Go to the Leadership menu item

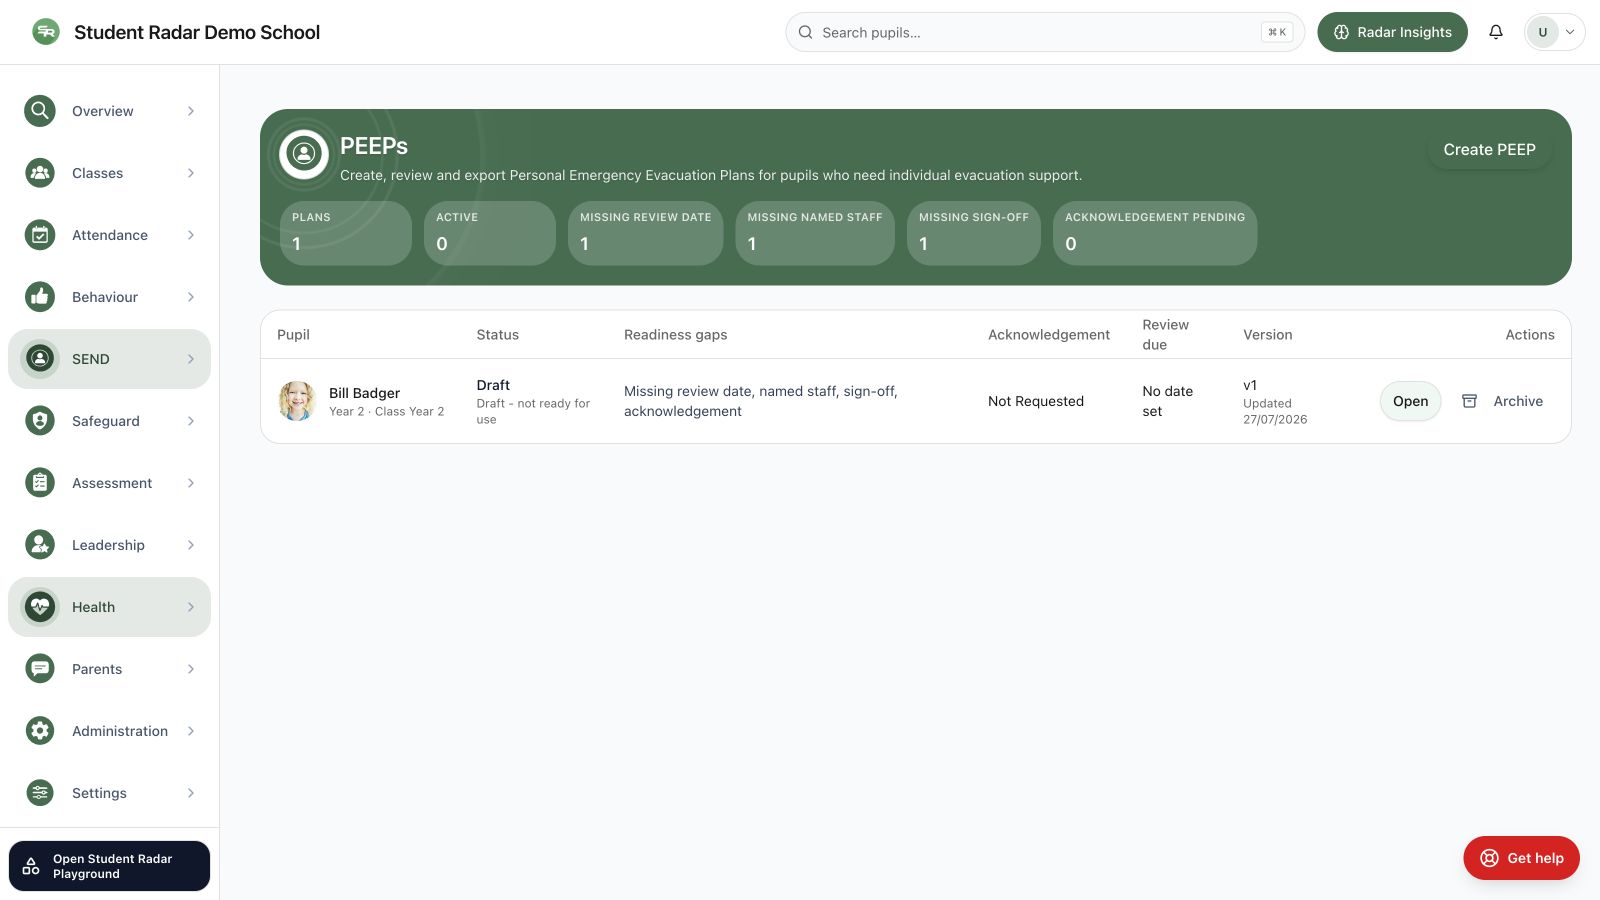point(109,545)
